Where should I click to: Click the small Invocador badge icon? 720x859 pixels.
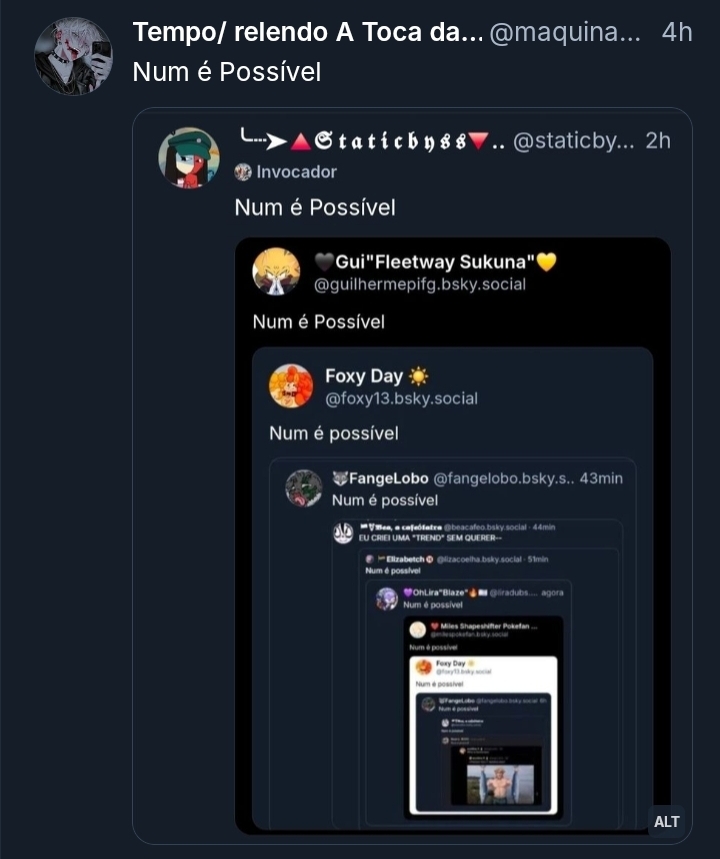(x=243, y=172)
